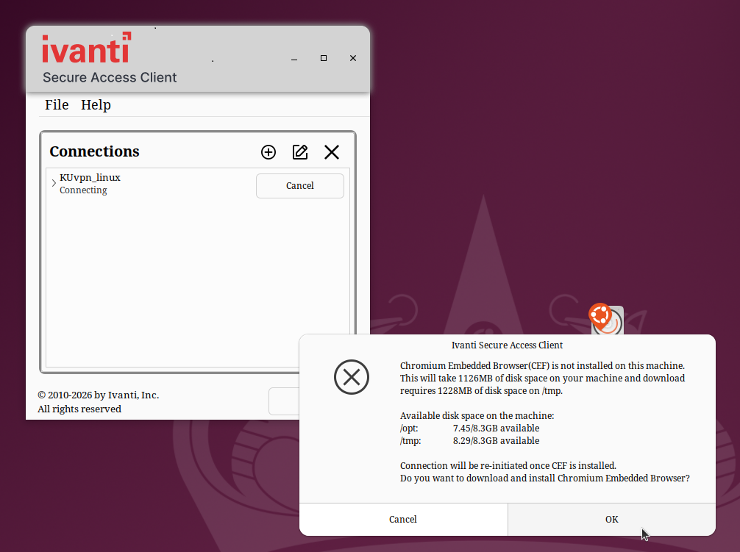Image resolution: width=740 pixels, height=552 pixels.
Task: Click the dialog title Ivanti Secure Access Client
Action: pyautogui.click(x=507, y=345)
